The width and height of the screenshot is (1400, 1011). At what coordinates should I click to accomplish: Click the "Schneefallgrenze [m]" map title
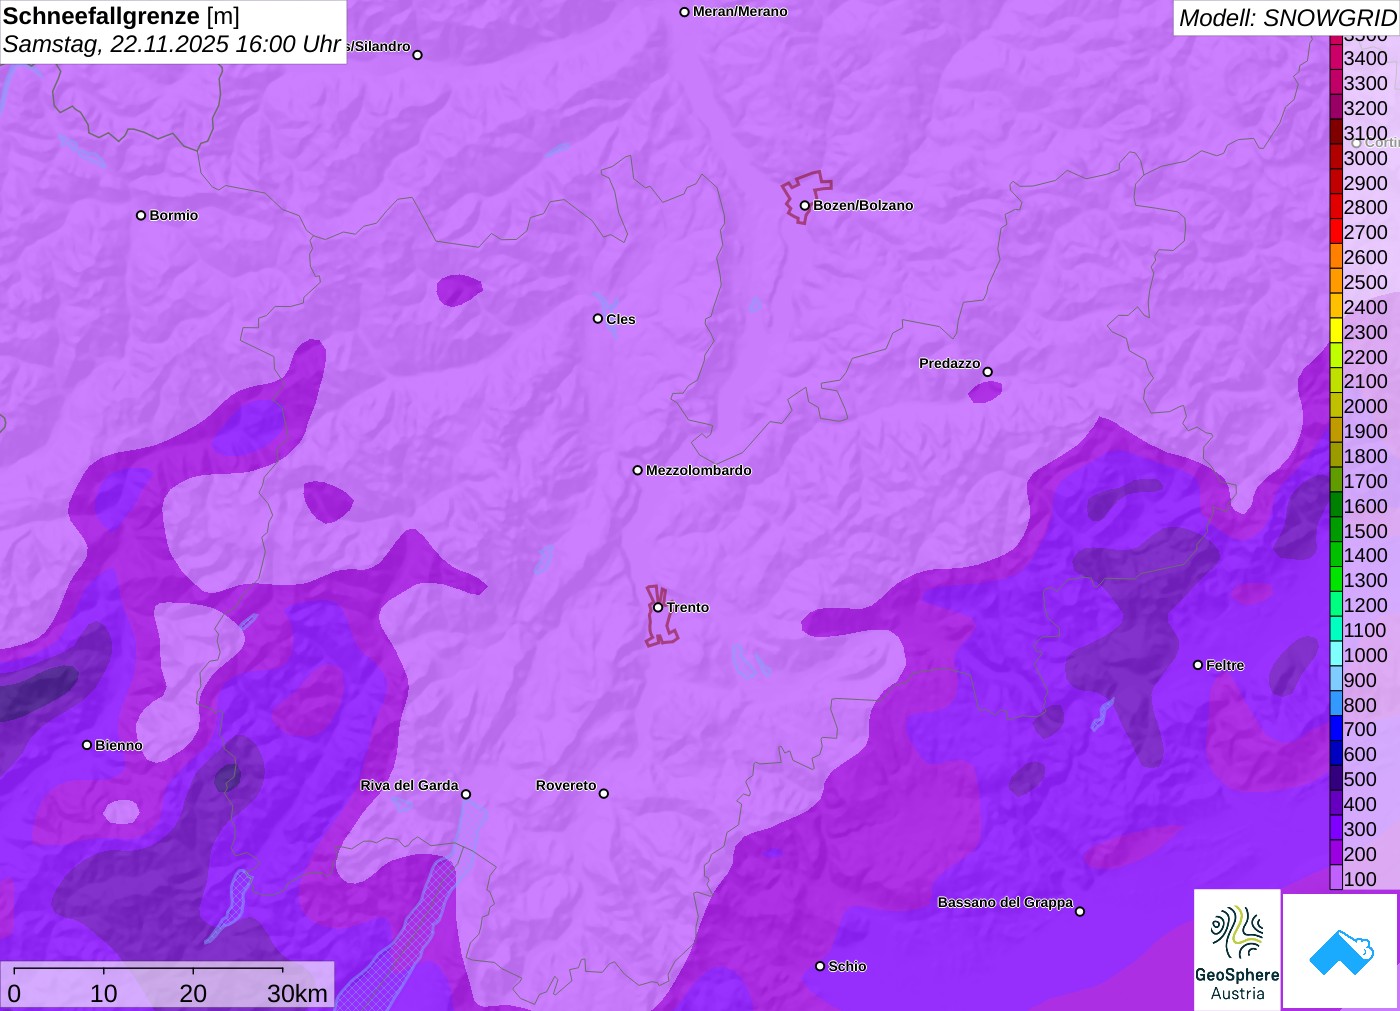point(121,16)
